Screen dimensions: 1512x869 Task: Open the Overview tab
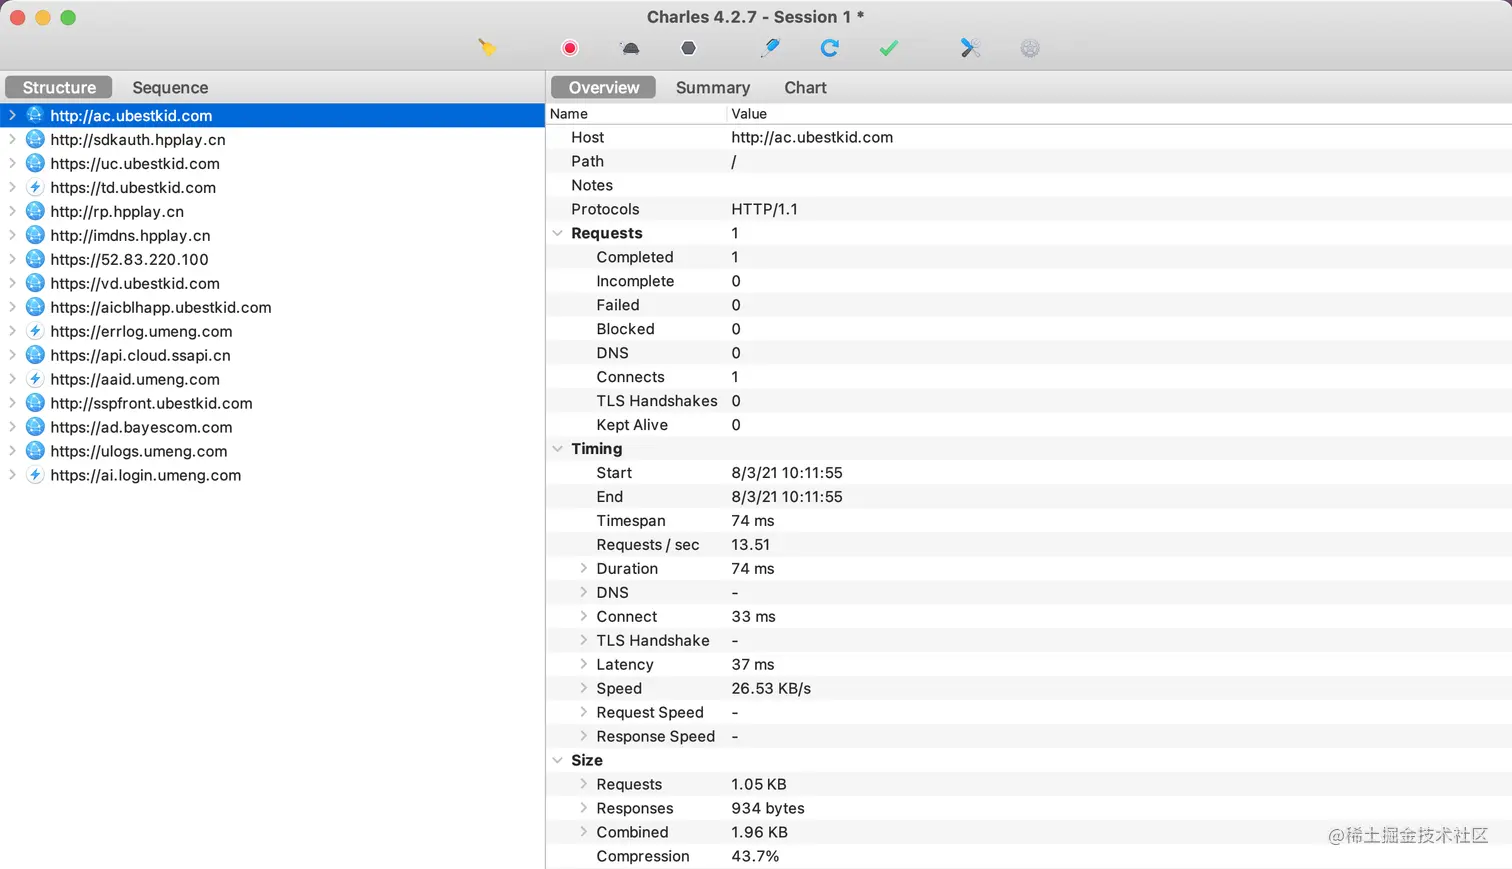[604, 87]
